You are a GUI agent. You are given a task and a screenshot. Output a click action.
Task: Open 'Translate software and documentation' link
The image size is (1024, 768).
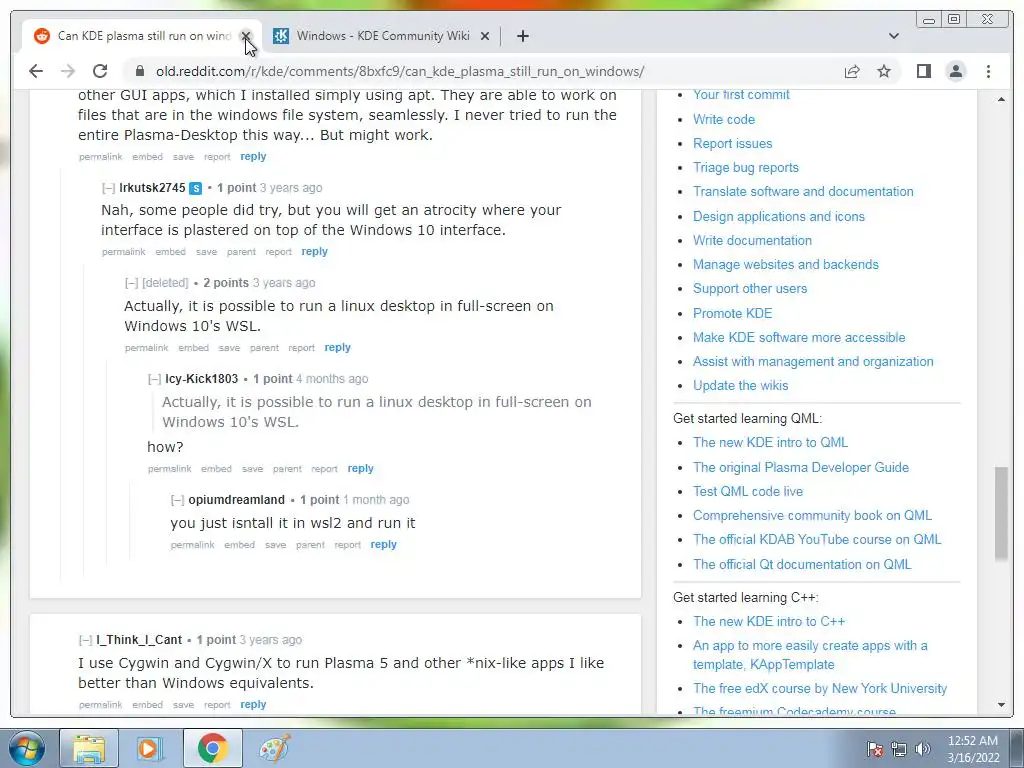[803, 191]
